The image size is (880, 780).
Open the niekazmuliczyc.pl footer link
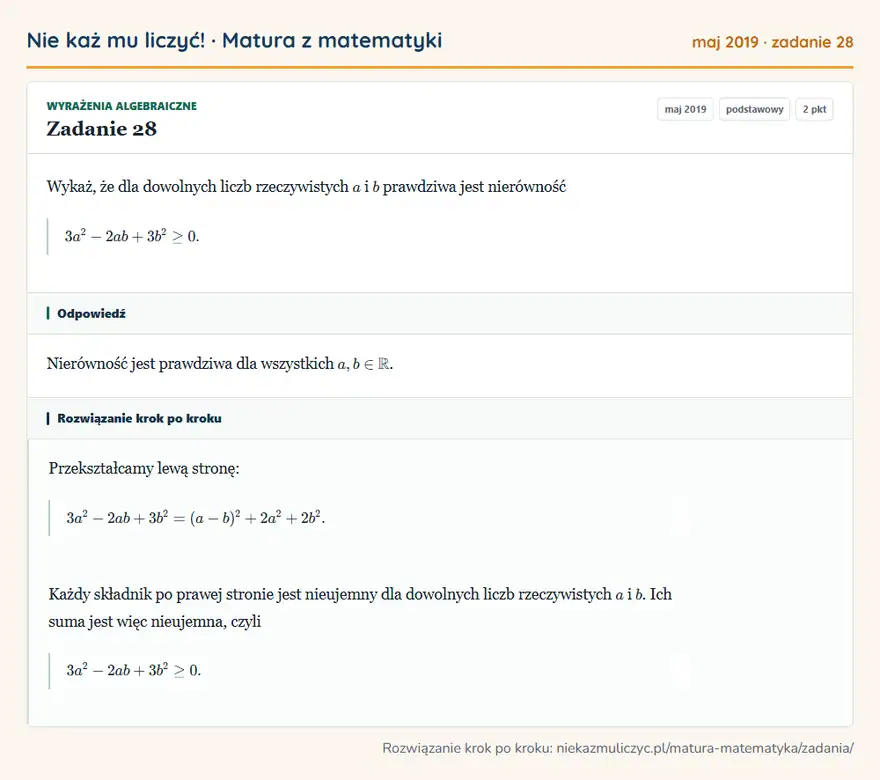tap(705, 748)
